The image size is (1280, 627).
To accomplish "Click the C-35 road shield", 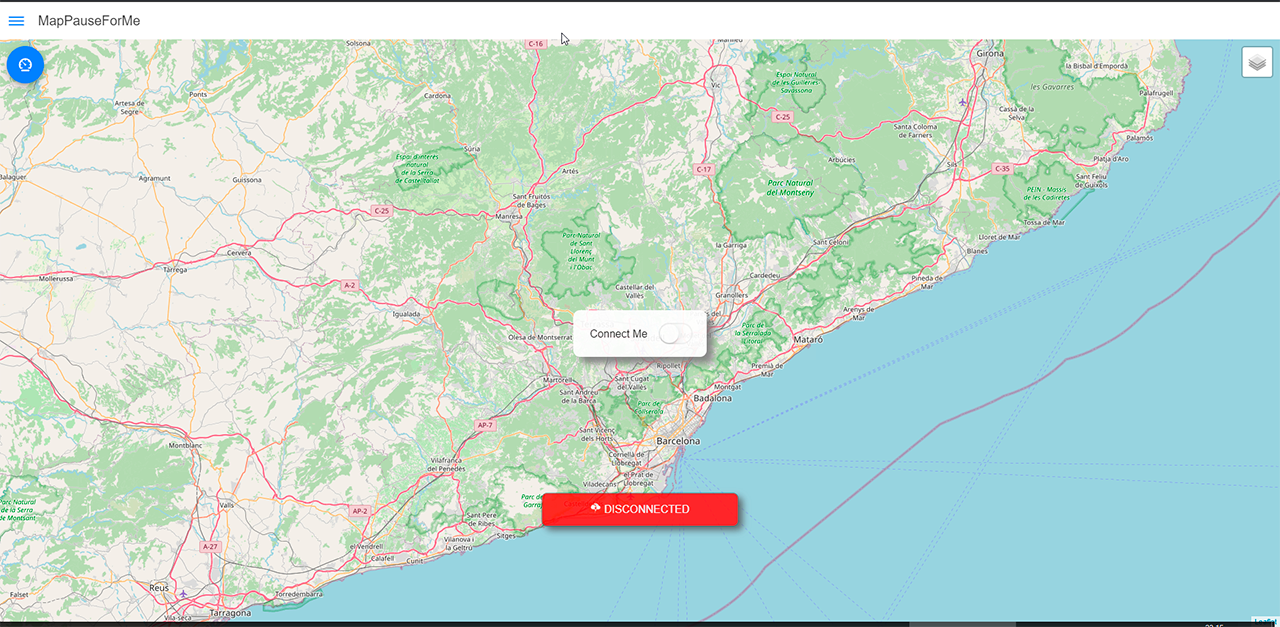I will coord(1002,169).
